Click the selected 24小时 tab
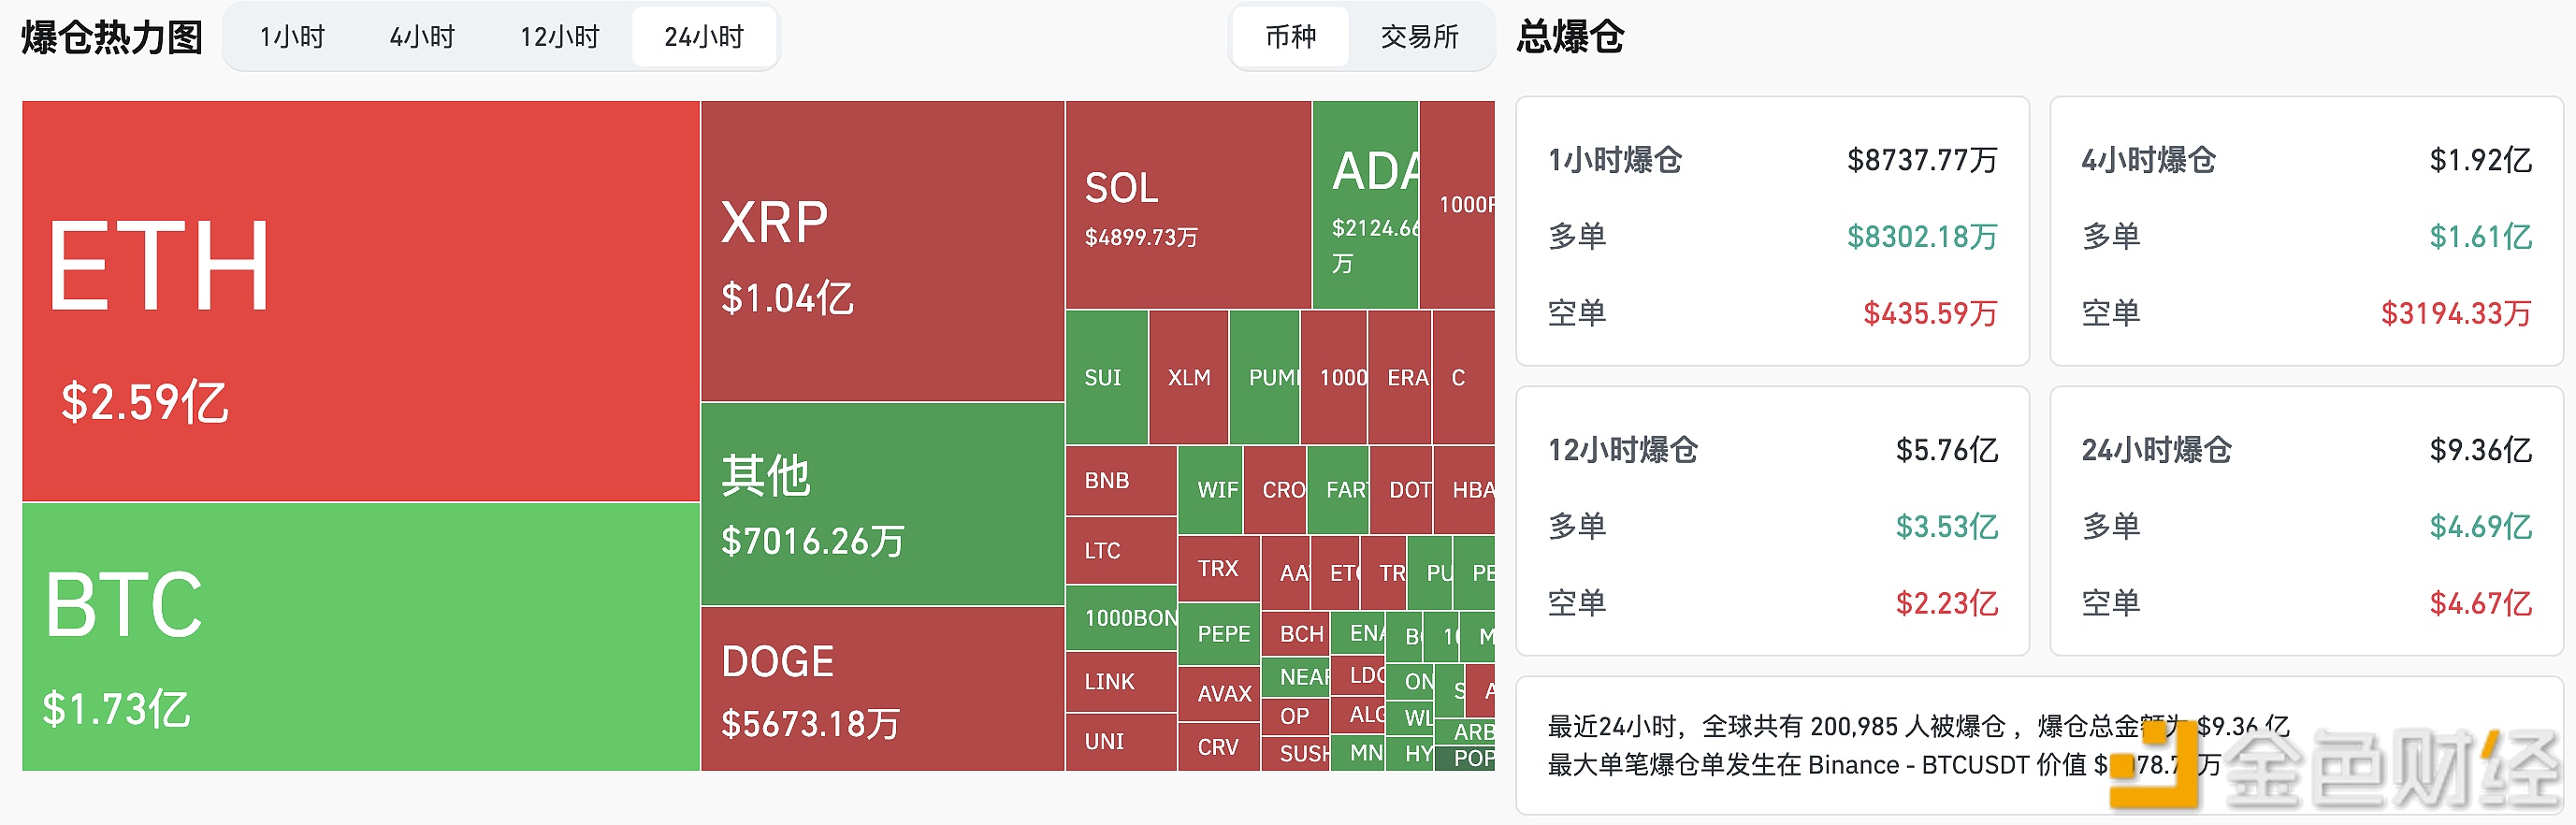The width and height of the screenshot is (2576, 825). pos(703,36)
